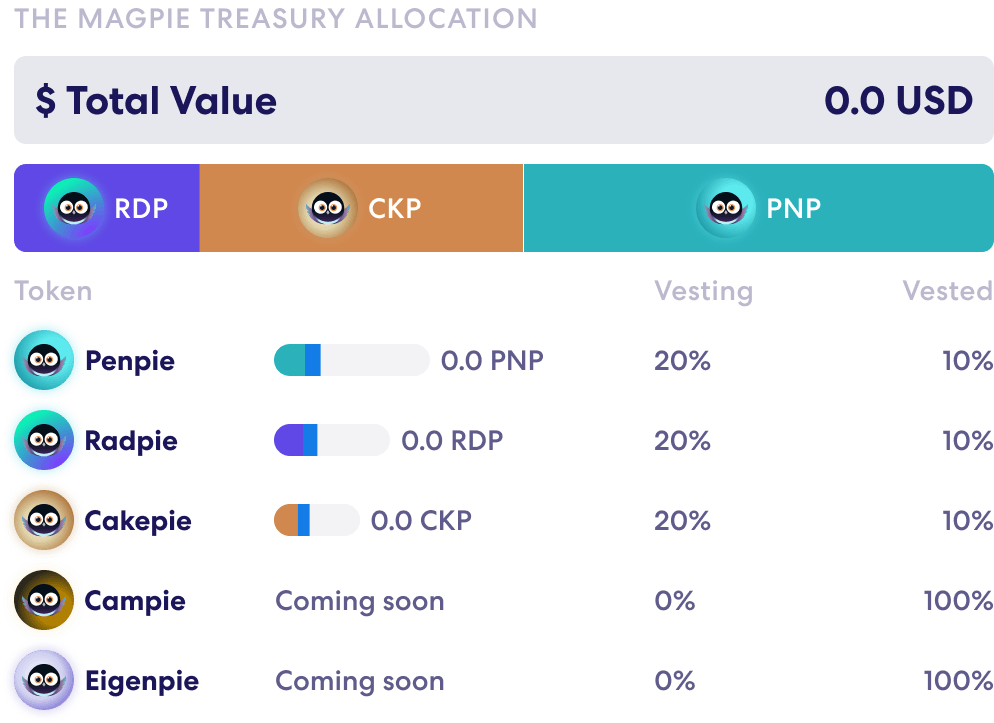
Task: Select the teal PNP allocation segment
Action: pos(759,208)
